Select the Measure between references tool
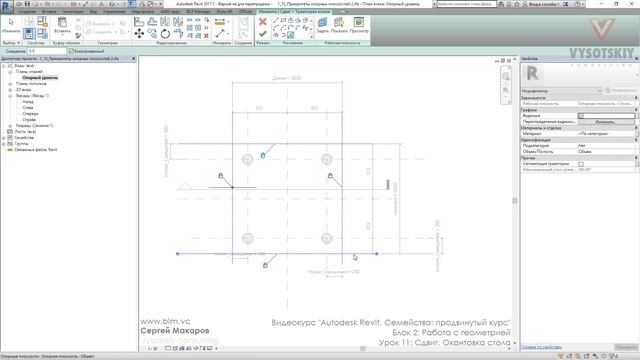This screenshot has height=360, width=640. 220,22
